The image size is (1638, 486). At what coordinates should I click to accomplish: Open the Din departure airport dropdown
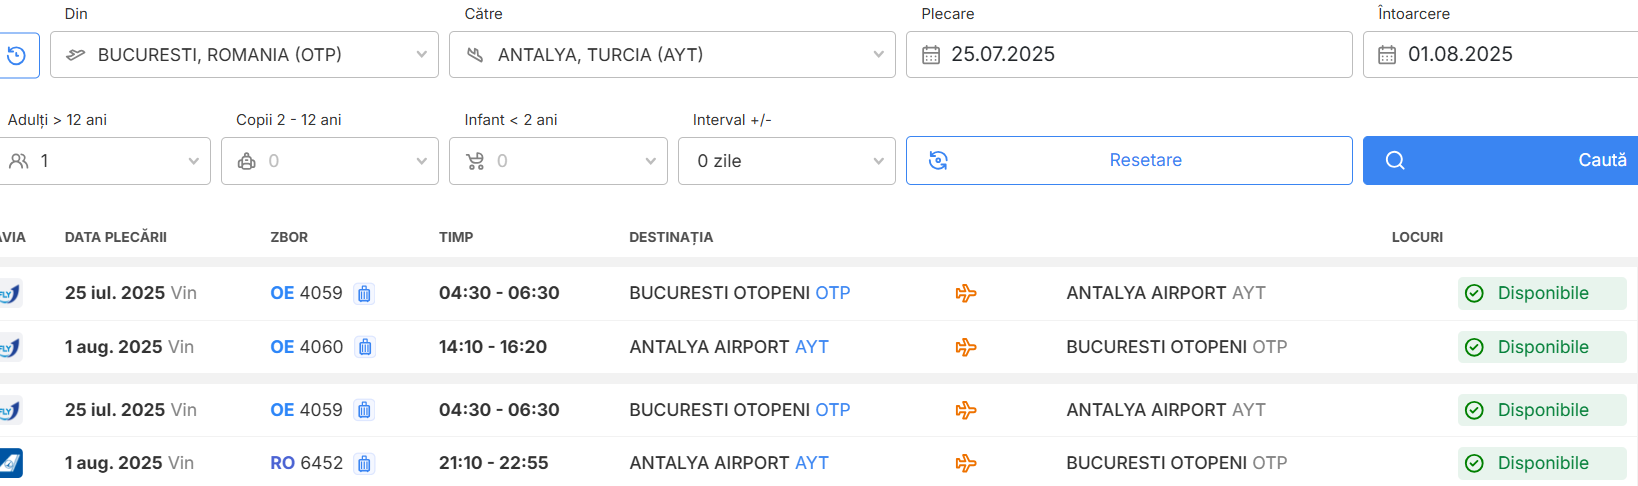pyautogui.click(x=244, y=55)
